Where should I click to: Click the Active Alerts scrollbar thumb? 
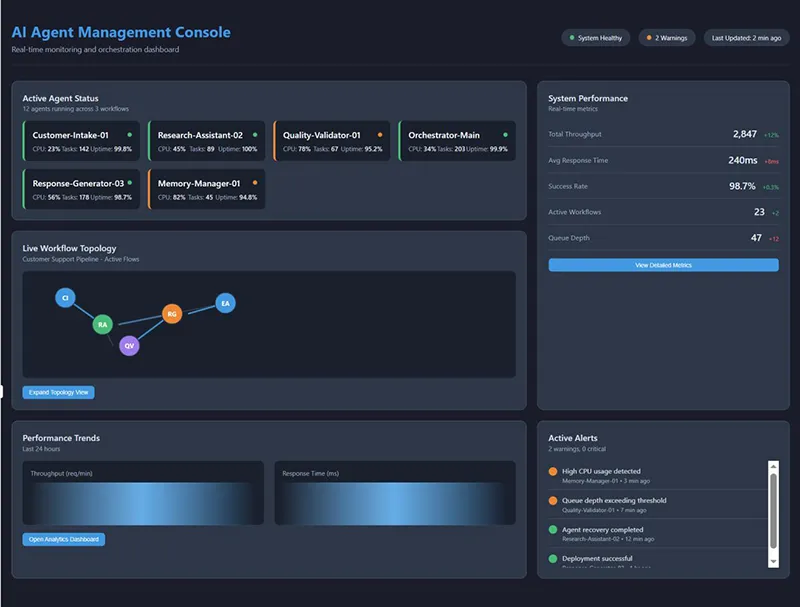(x=773, y=511)
